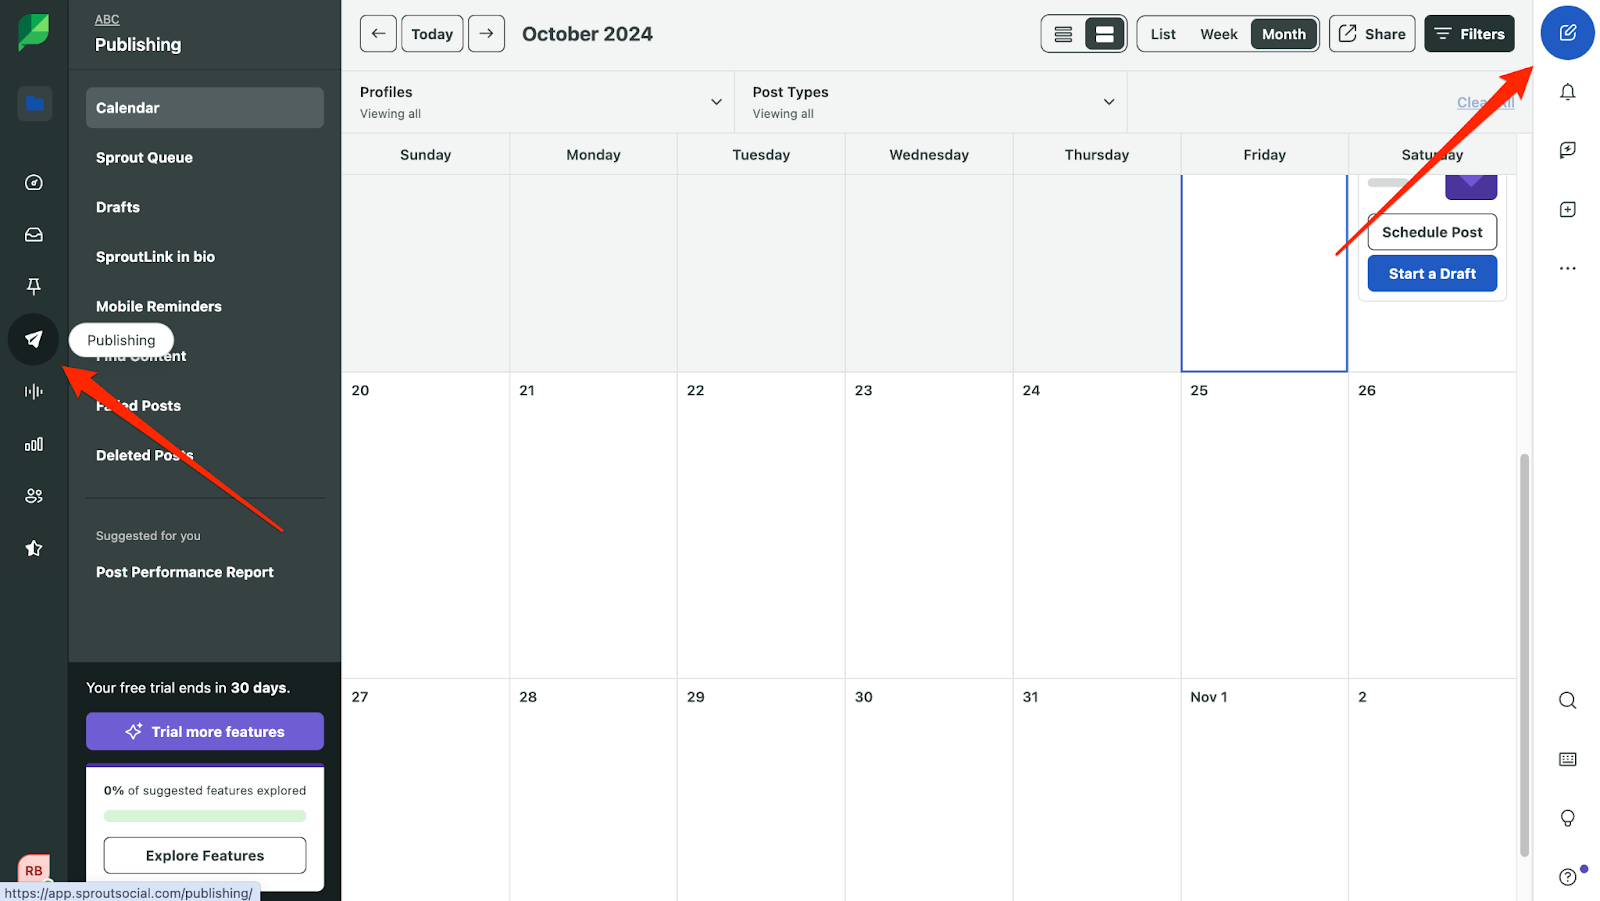
Task: Open the Post Types dropdown
Action: tap(1108, 101)
